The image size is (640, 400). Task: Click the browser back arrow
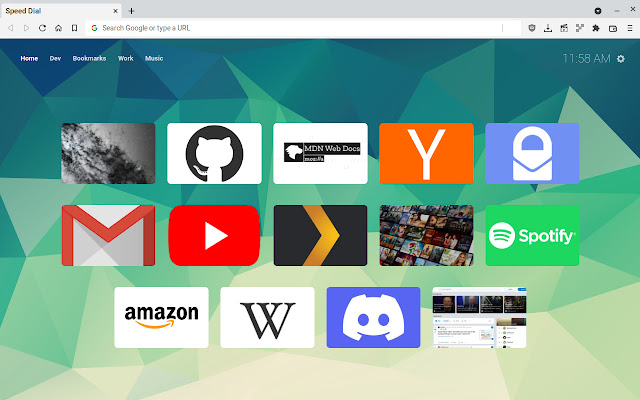11,28
